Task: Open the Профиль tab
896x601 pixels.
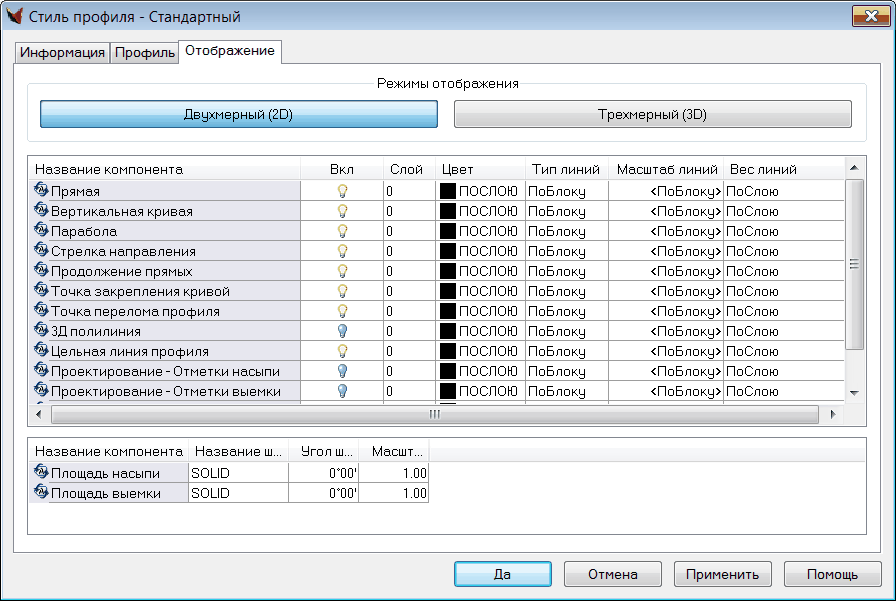Action: click(x=144, y=53)
